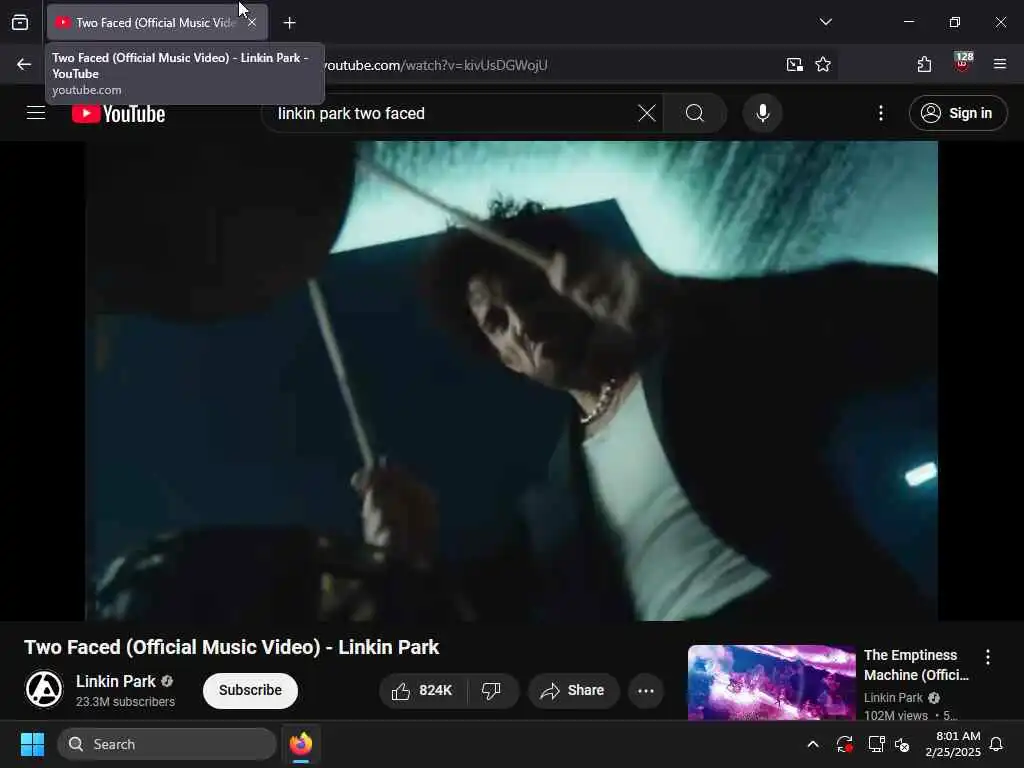Screen dimensions: 1024x768
Task: Bookmark this page with the star
Action: coord(823,65)
